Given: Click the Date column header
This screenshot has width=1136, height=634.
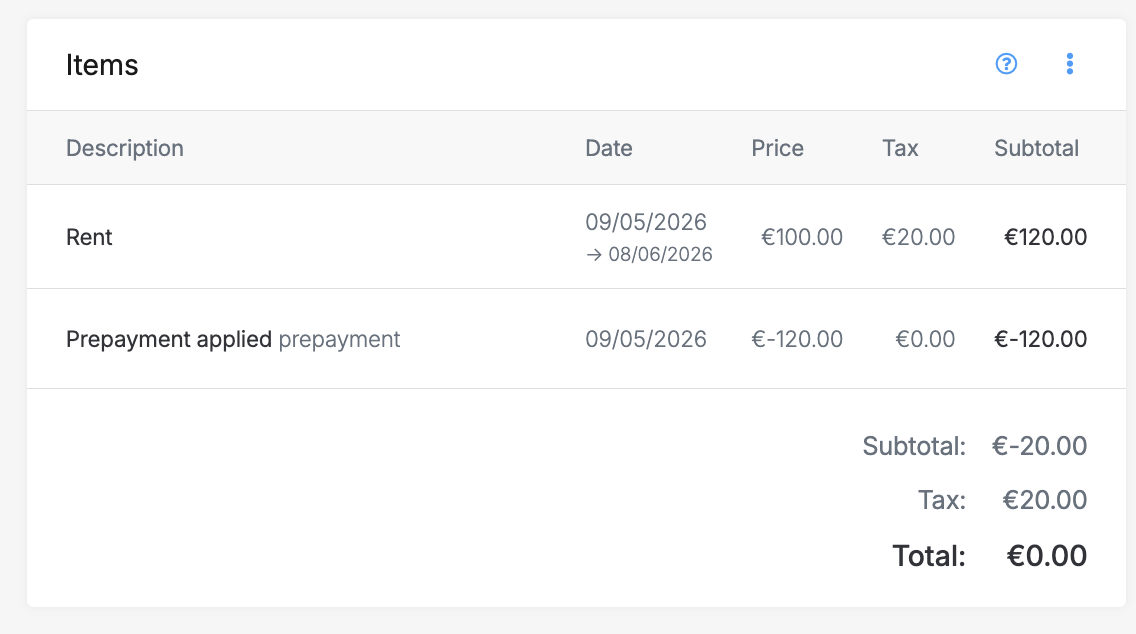Looking at the screenshot, I should (609, 148).
